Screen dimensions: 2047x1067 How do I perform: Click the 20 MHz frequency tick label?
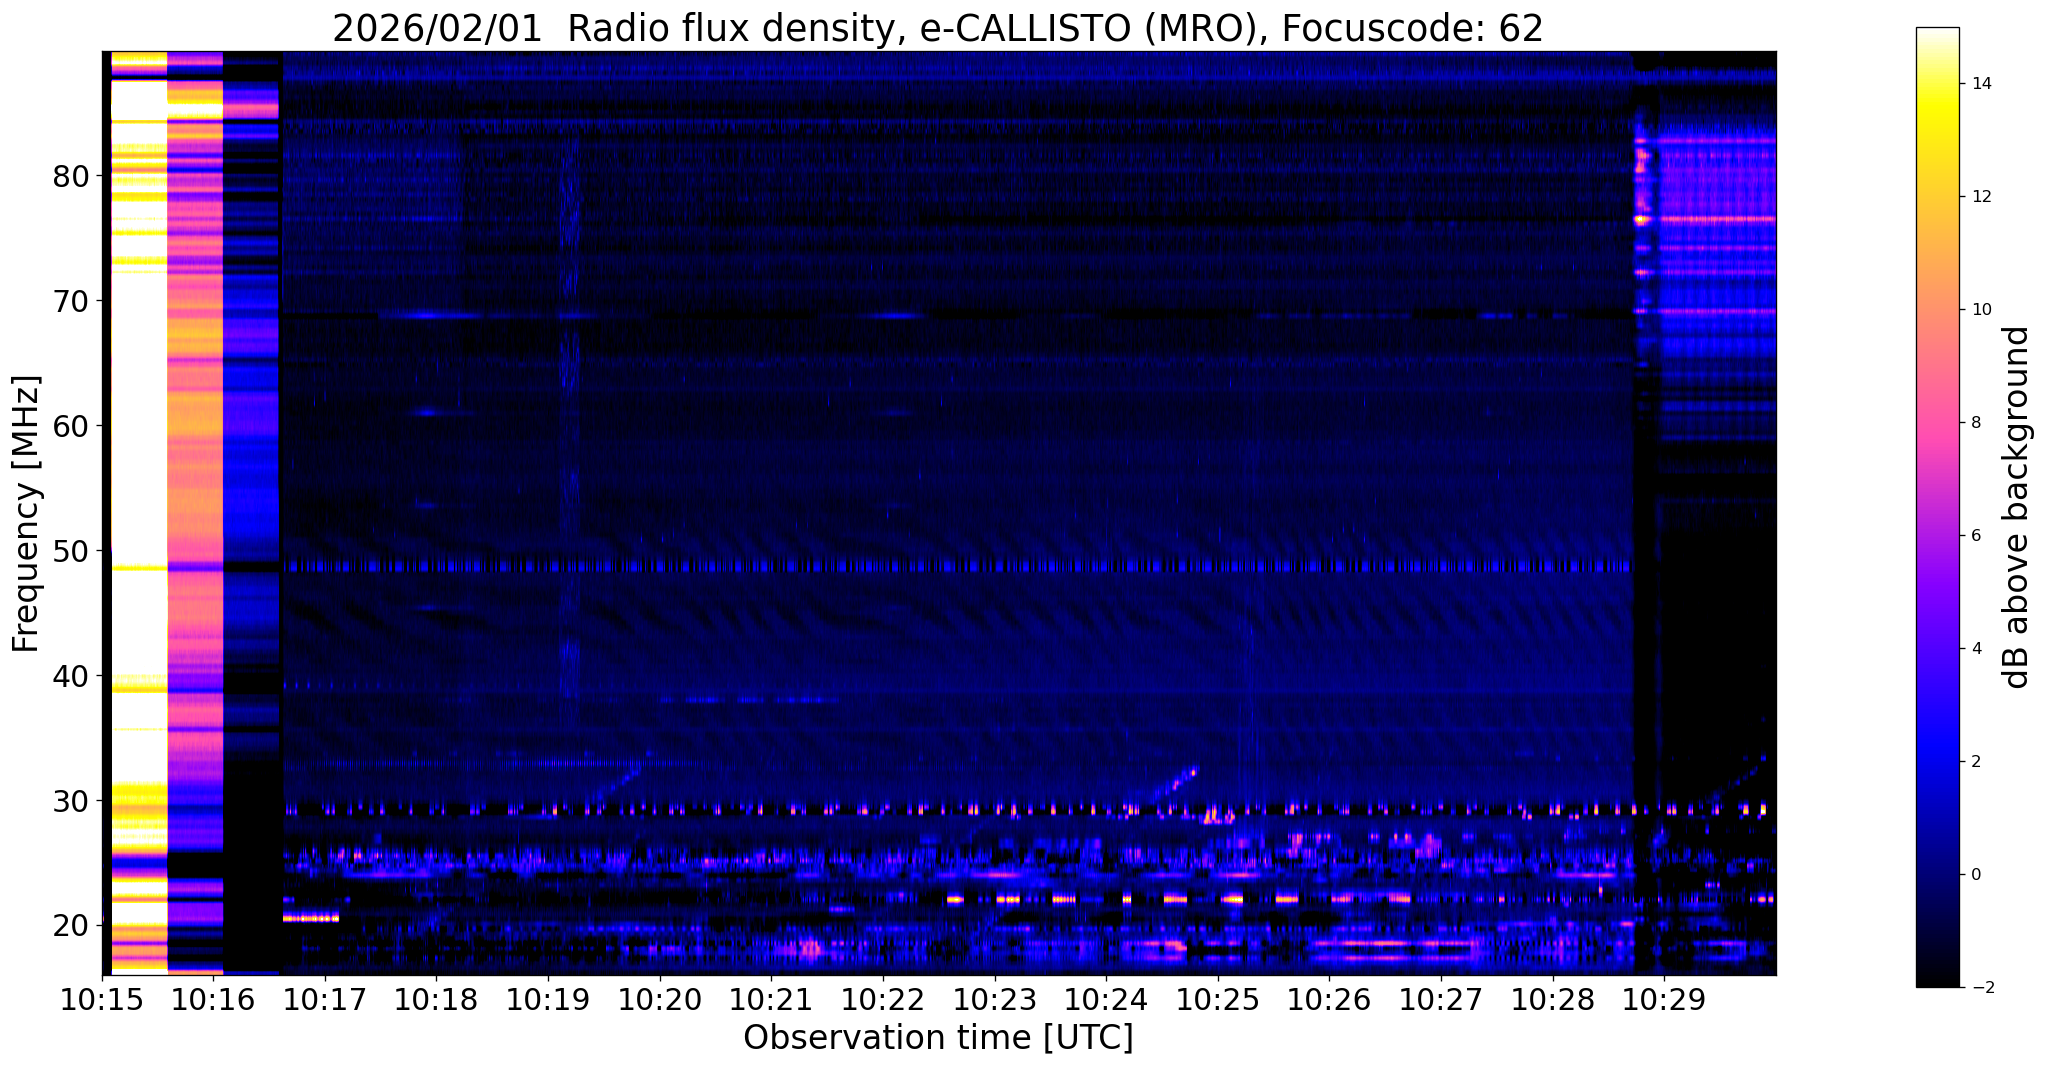[x=71, y=926]
